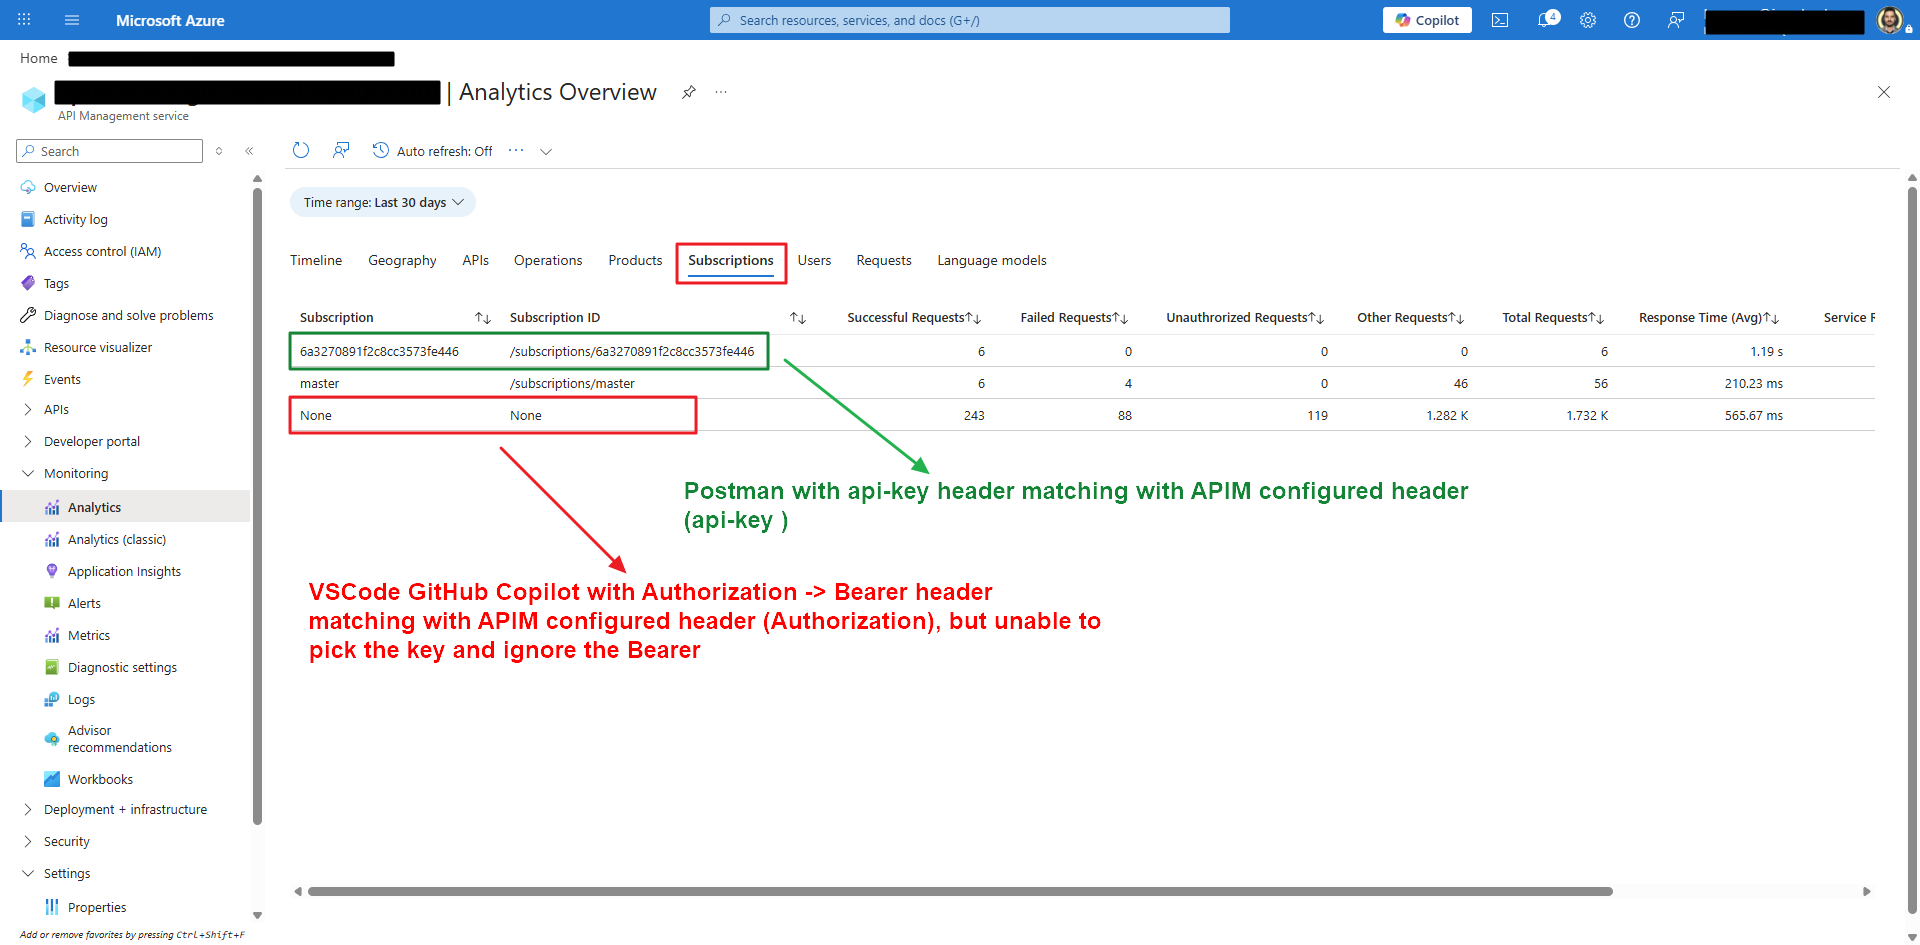Open Events in sidebar
This screenshot has width=1920, height=945.
62,379
